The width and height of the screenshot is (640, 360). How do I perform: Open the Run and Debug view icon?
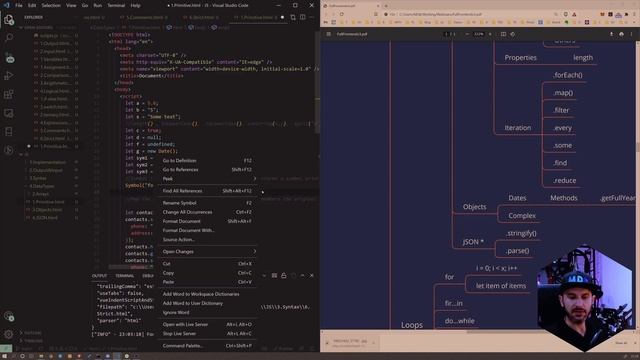pos(9,76)
